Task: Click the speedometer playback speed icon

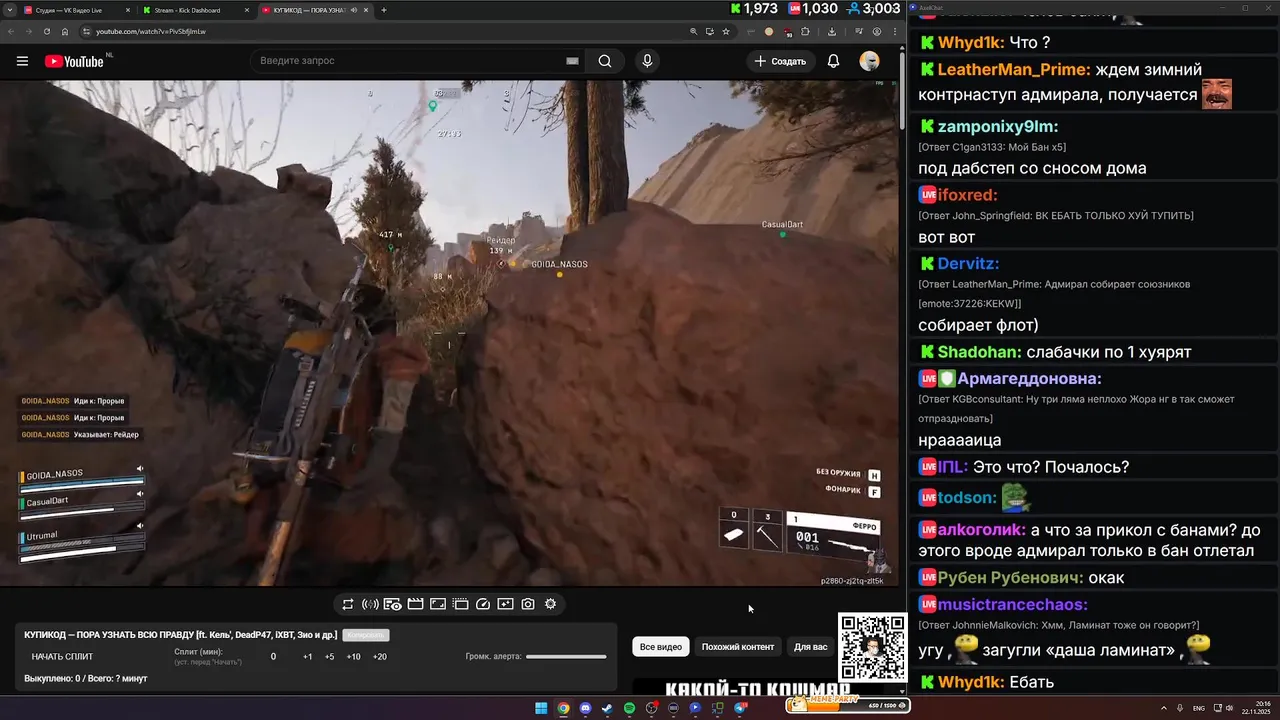Action: coord(483,604)
